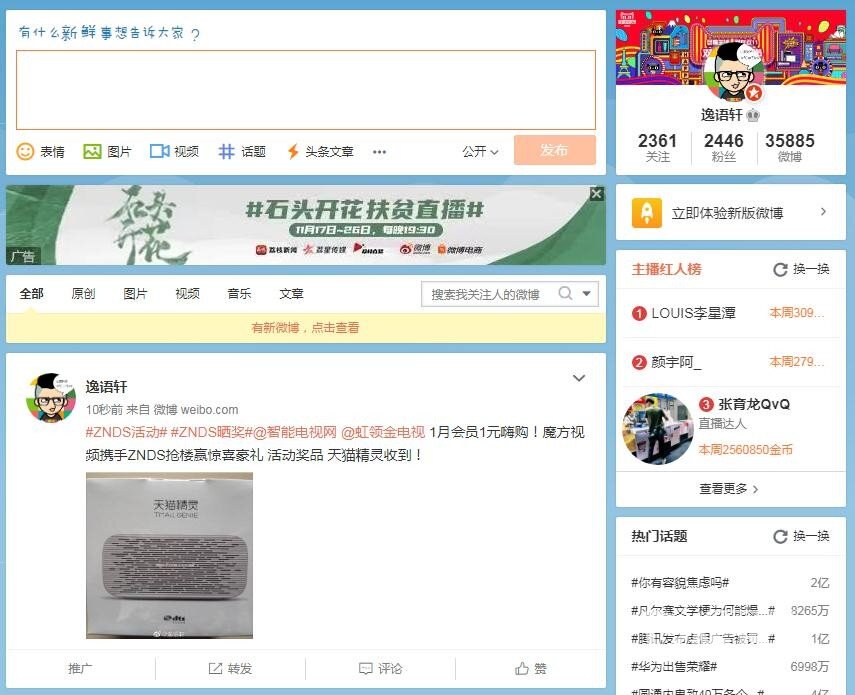Click the verification badge on profile avatar

(x=754, y=93)
